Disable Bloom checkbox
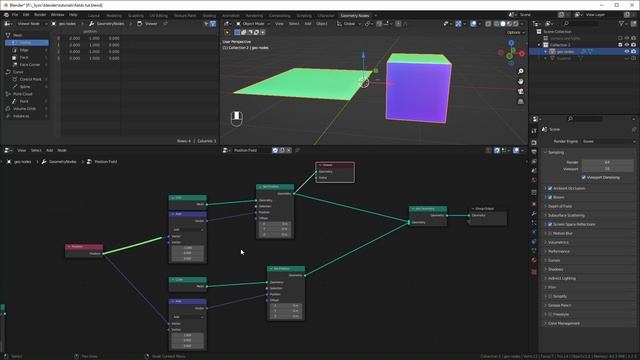This screenshot has height=360, width=640. click(550, 197)
